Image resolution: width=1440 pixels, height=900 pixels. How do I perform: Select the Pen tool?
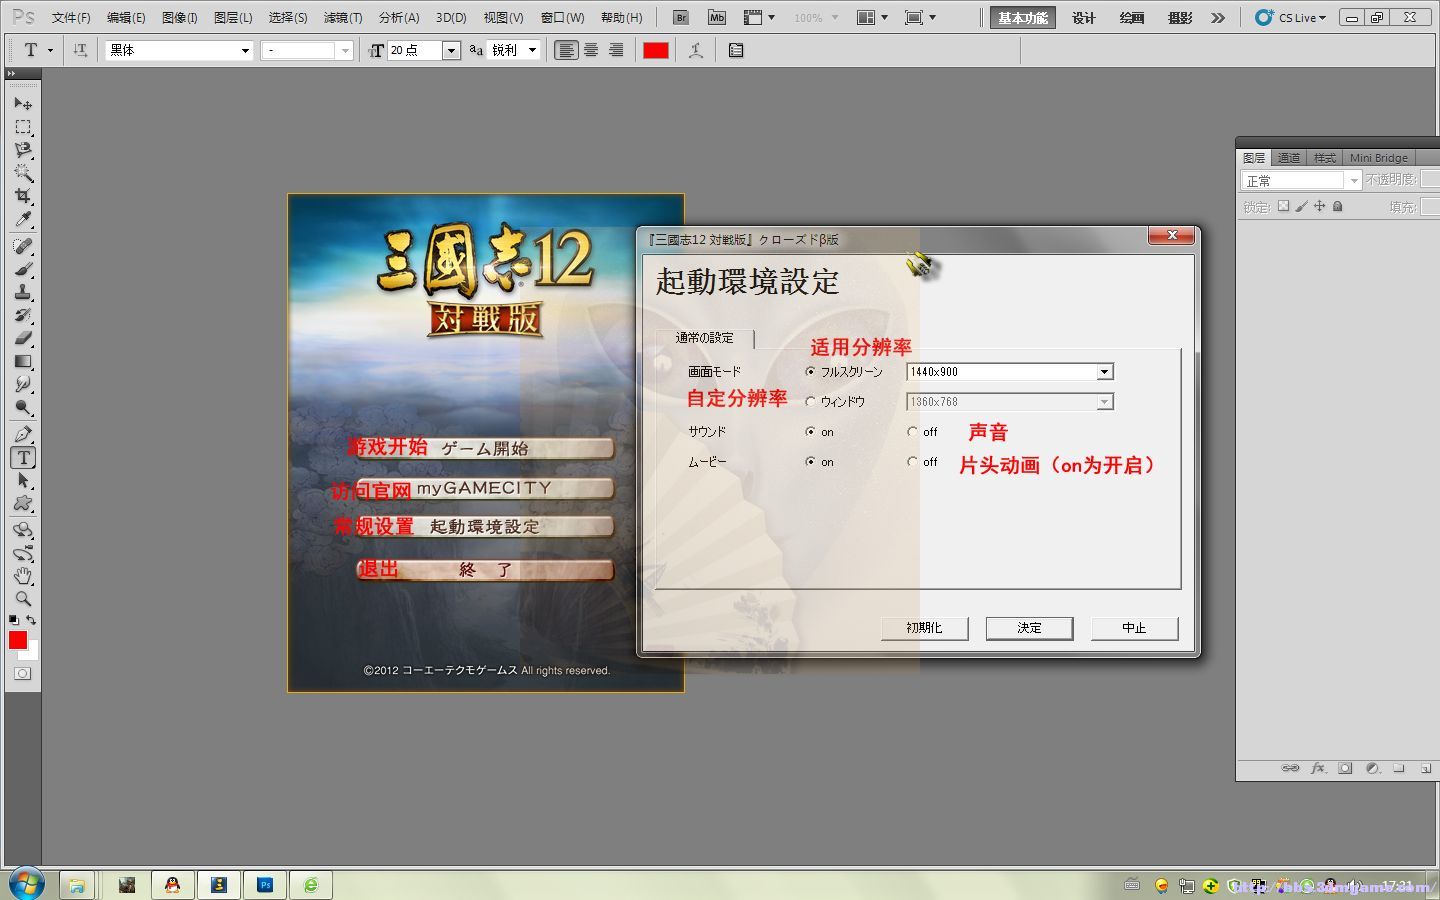(23, 434)
